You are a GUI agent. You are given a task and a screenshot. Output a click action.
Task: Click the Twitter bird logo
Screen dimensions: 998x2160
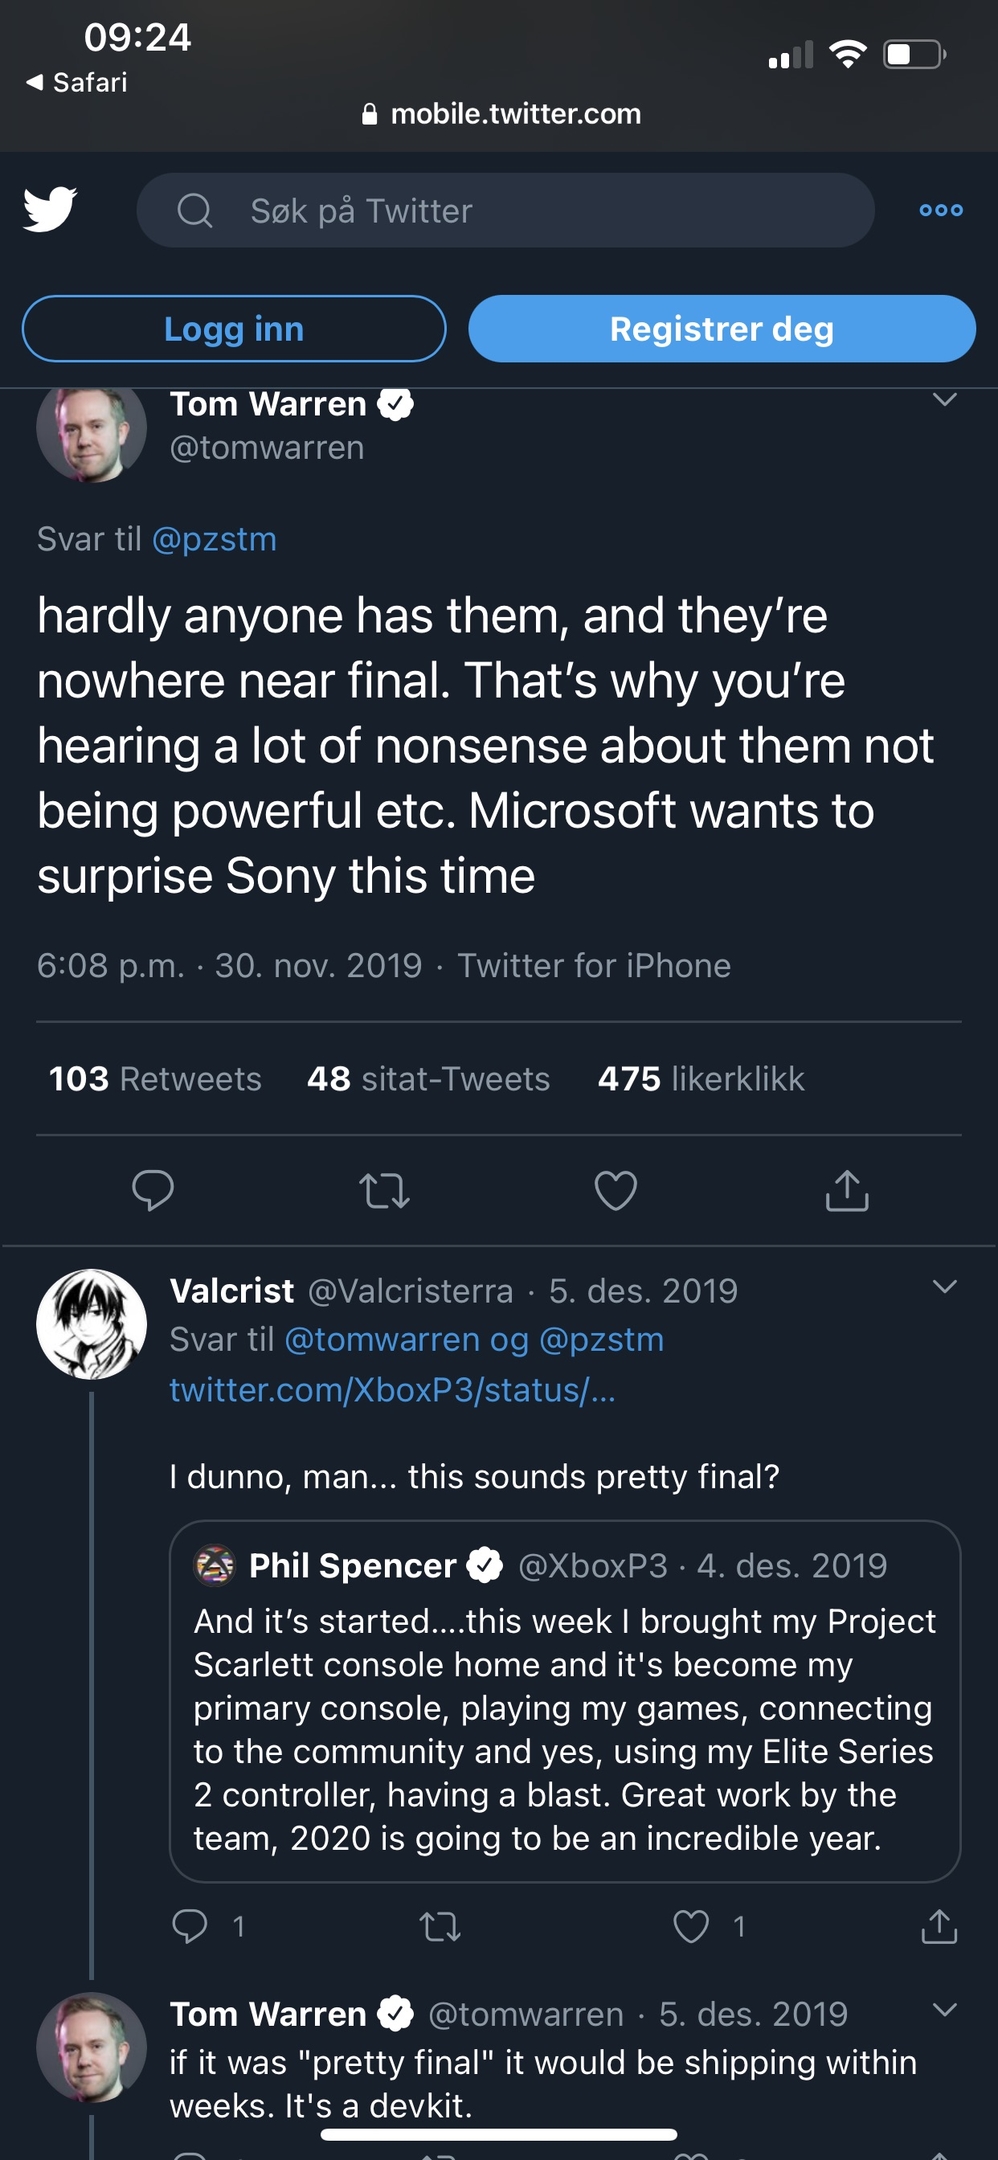point(50,209)
